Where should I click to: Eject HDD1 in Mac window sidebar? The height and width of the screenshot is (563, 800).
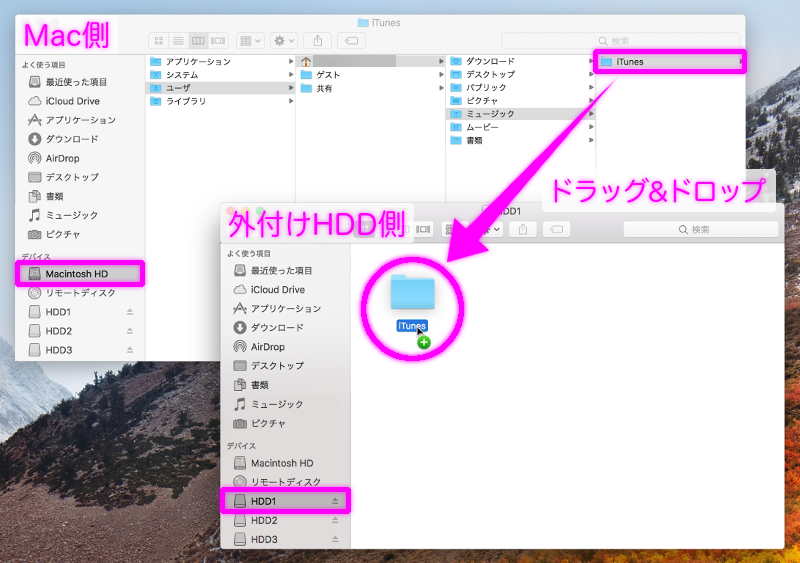[130, 312]
